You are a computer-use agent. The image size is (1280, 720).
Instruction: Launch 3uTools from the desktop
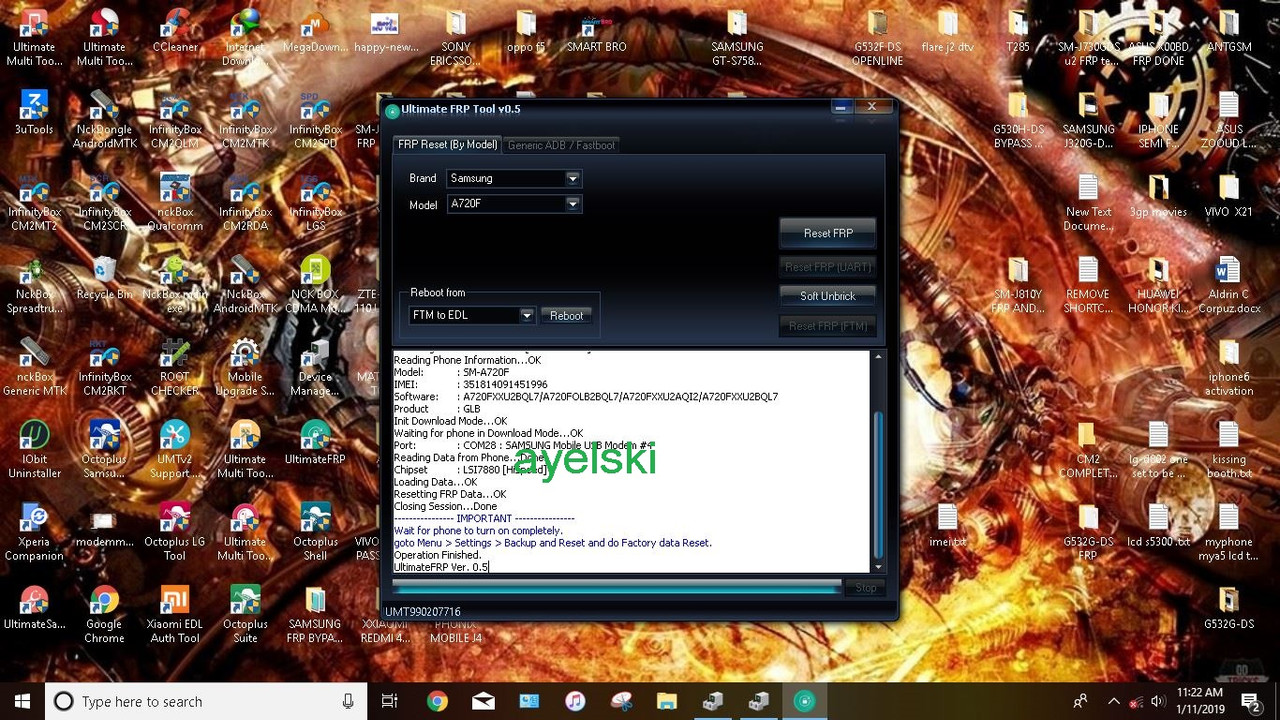tap(34, 113)
